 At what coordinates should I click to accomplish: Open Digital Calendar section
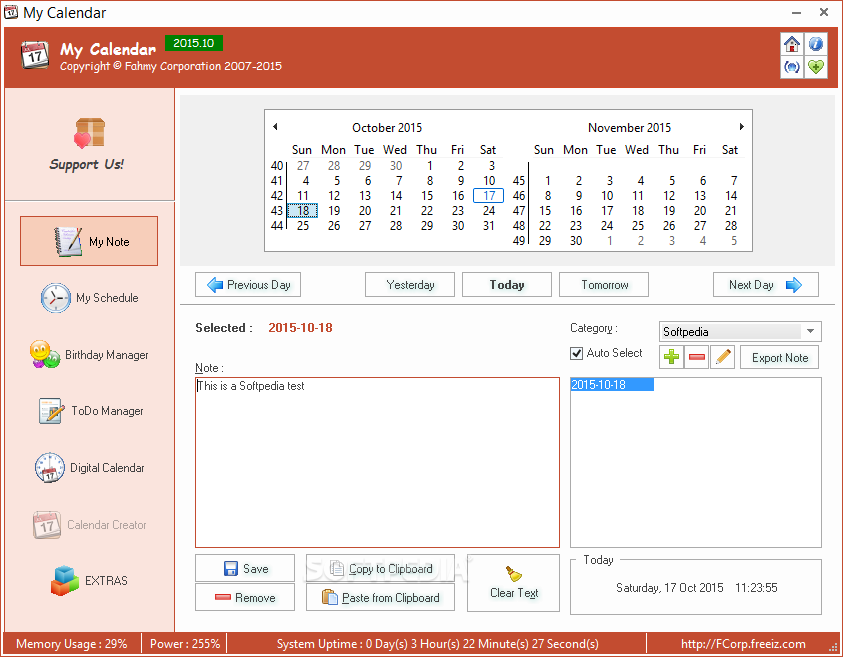(x=89, y=468)
